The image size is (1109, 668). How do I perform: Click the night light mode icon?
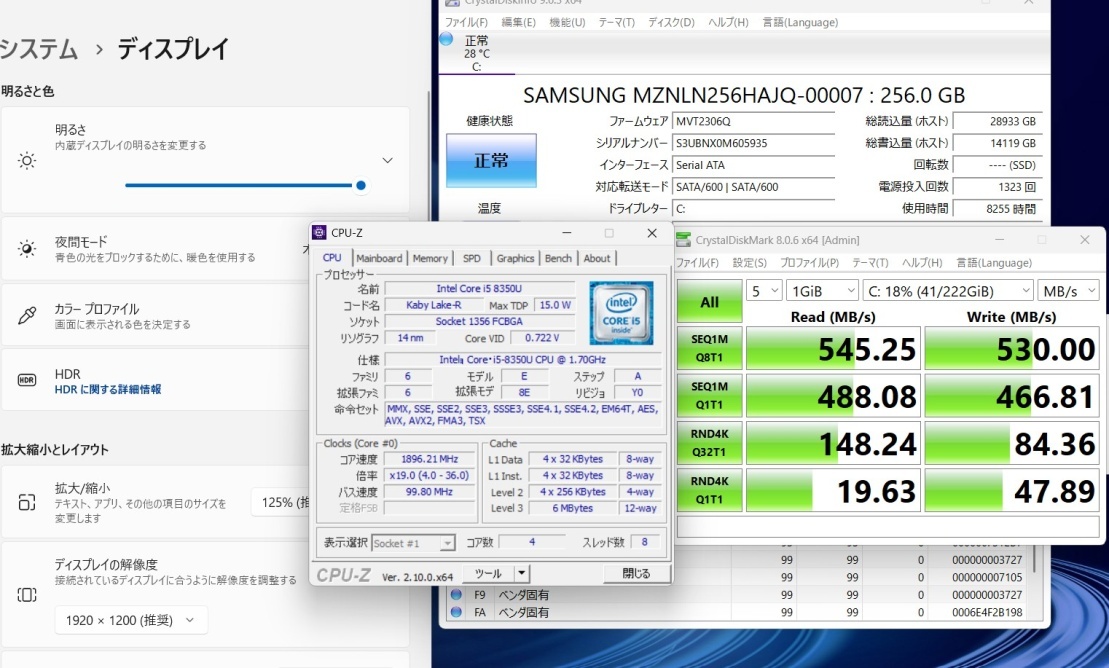[27, 248]
